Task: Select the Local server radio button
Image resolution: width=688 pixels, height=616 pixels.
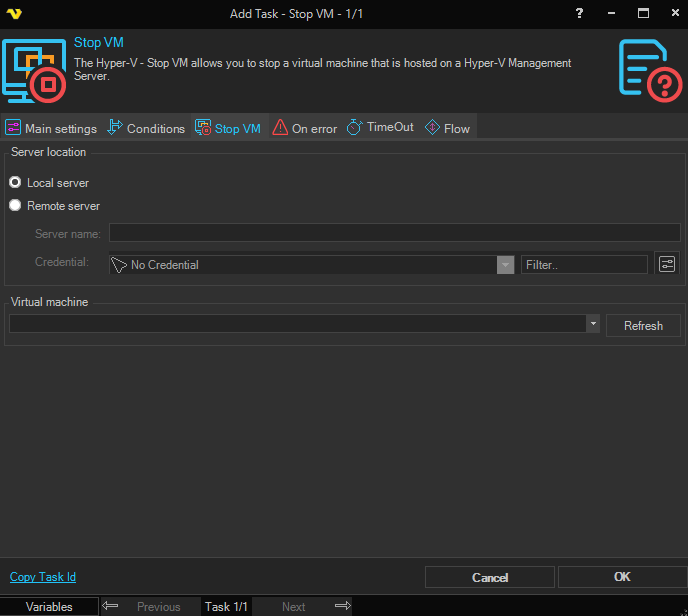Action: pyautogui.click(x=15, y=183)
